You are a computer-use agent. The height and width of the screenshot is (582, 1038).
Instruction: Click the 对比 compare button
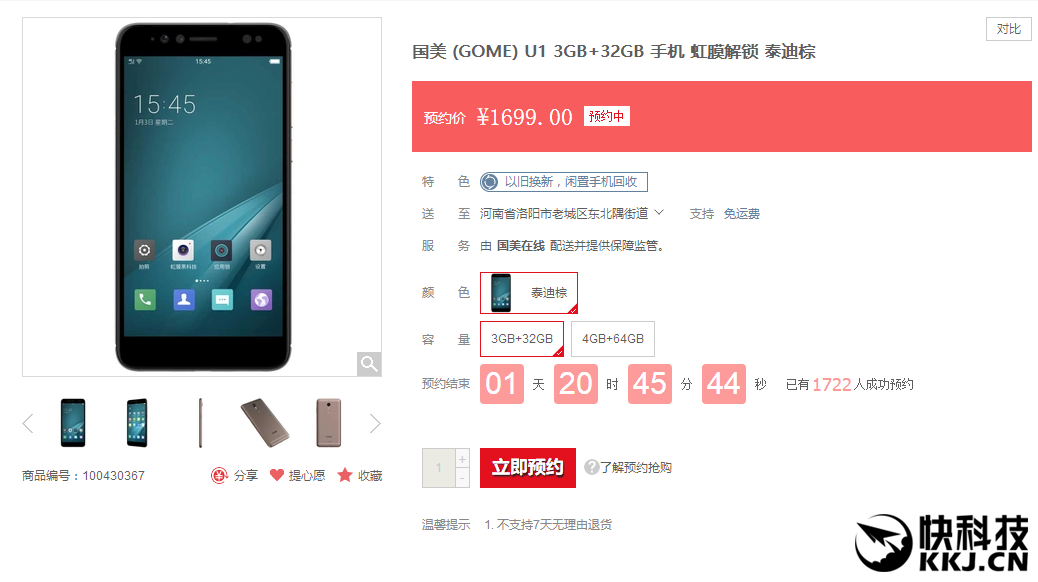click(x=1008, y=29)
